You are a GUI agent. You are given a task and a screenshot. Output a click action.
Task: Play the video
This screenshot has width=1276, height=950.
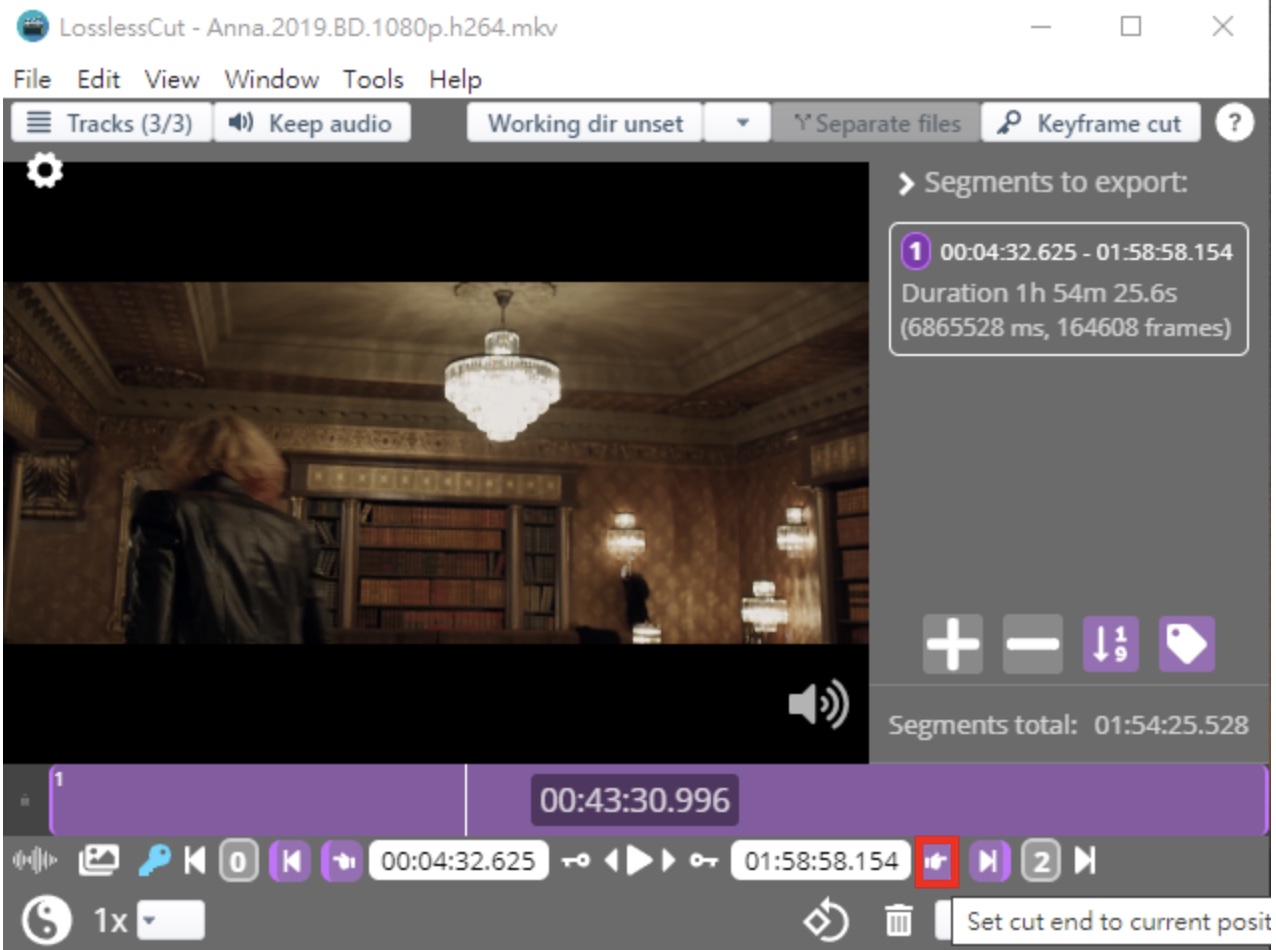638,861
